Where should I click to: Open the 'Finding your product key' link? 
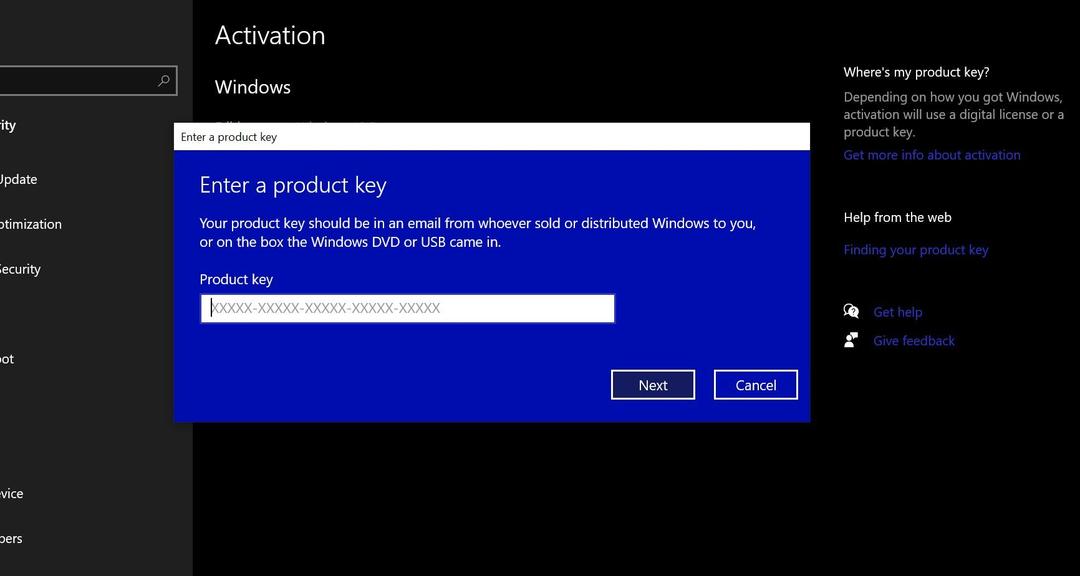[x=915, y=250]
